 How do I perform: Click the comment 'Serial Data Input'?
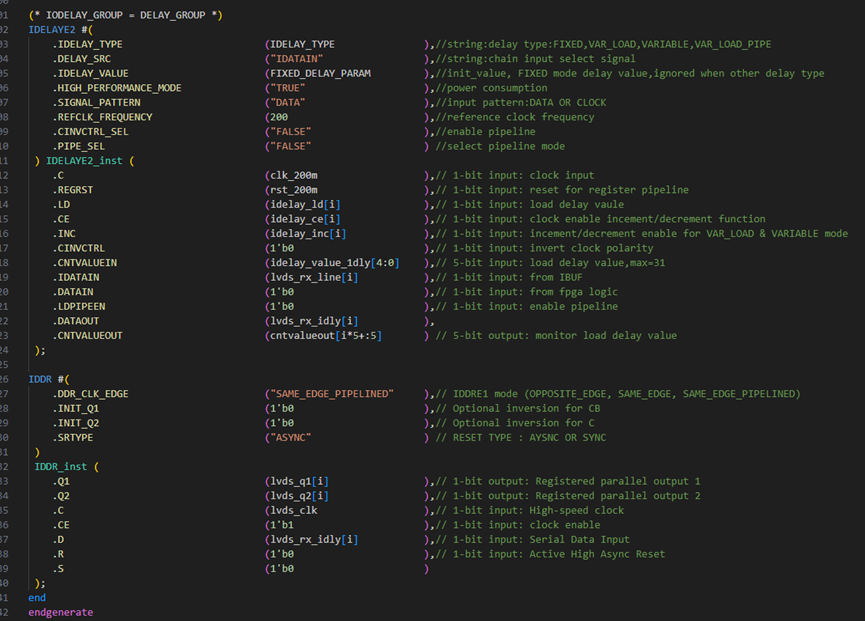(579, 540)
